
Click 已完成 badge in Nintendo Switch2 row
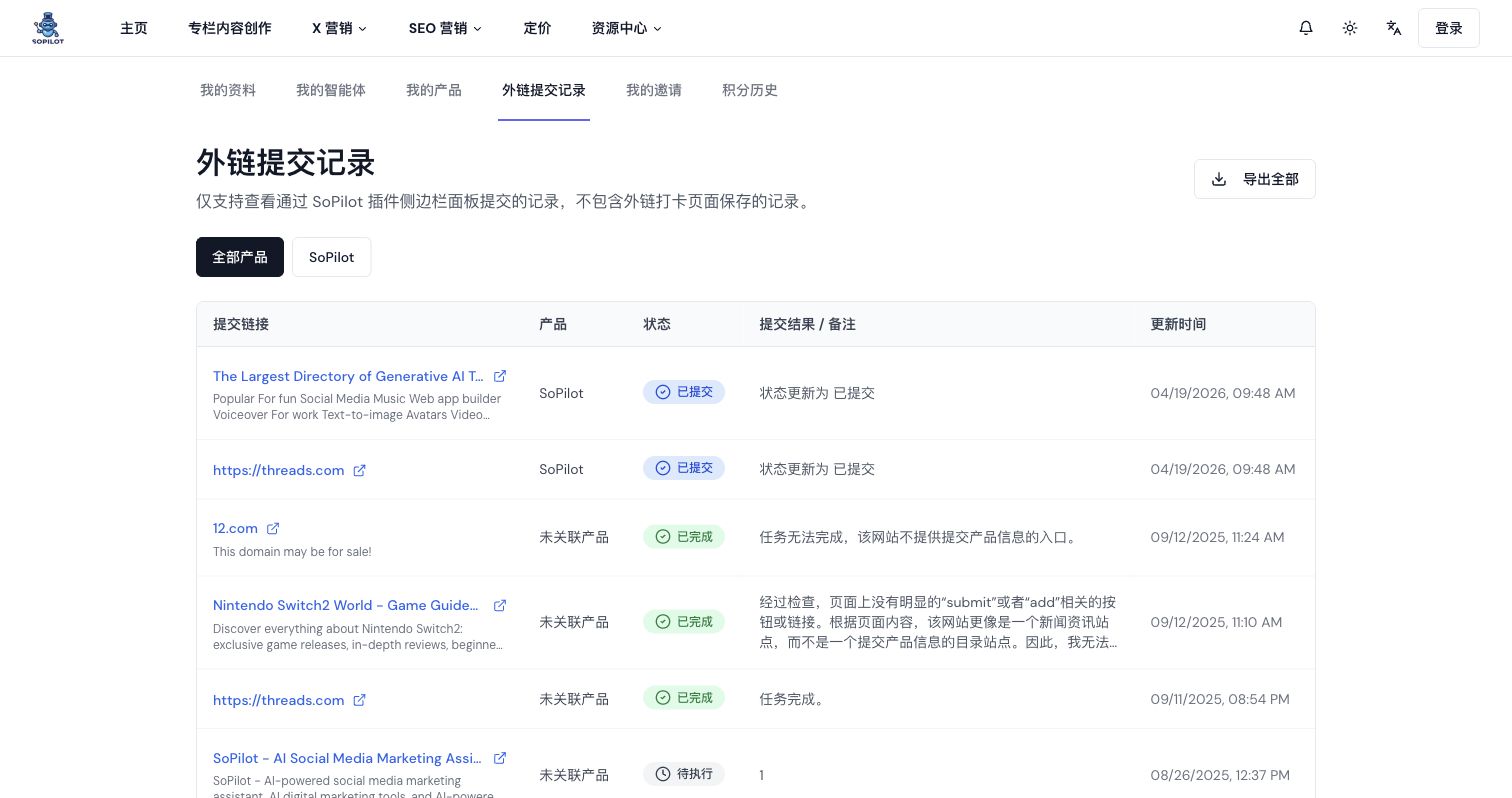click(684, 622)
